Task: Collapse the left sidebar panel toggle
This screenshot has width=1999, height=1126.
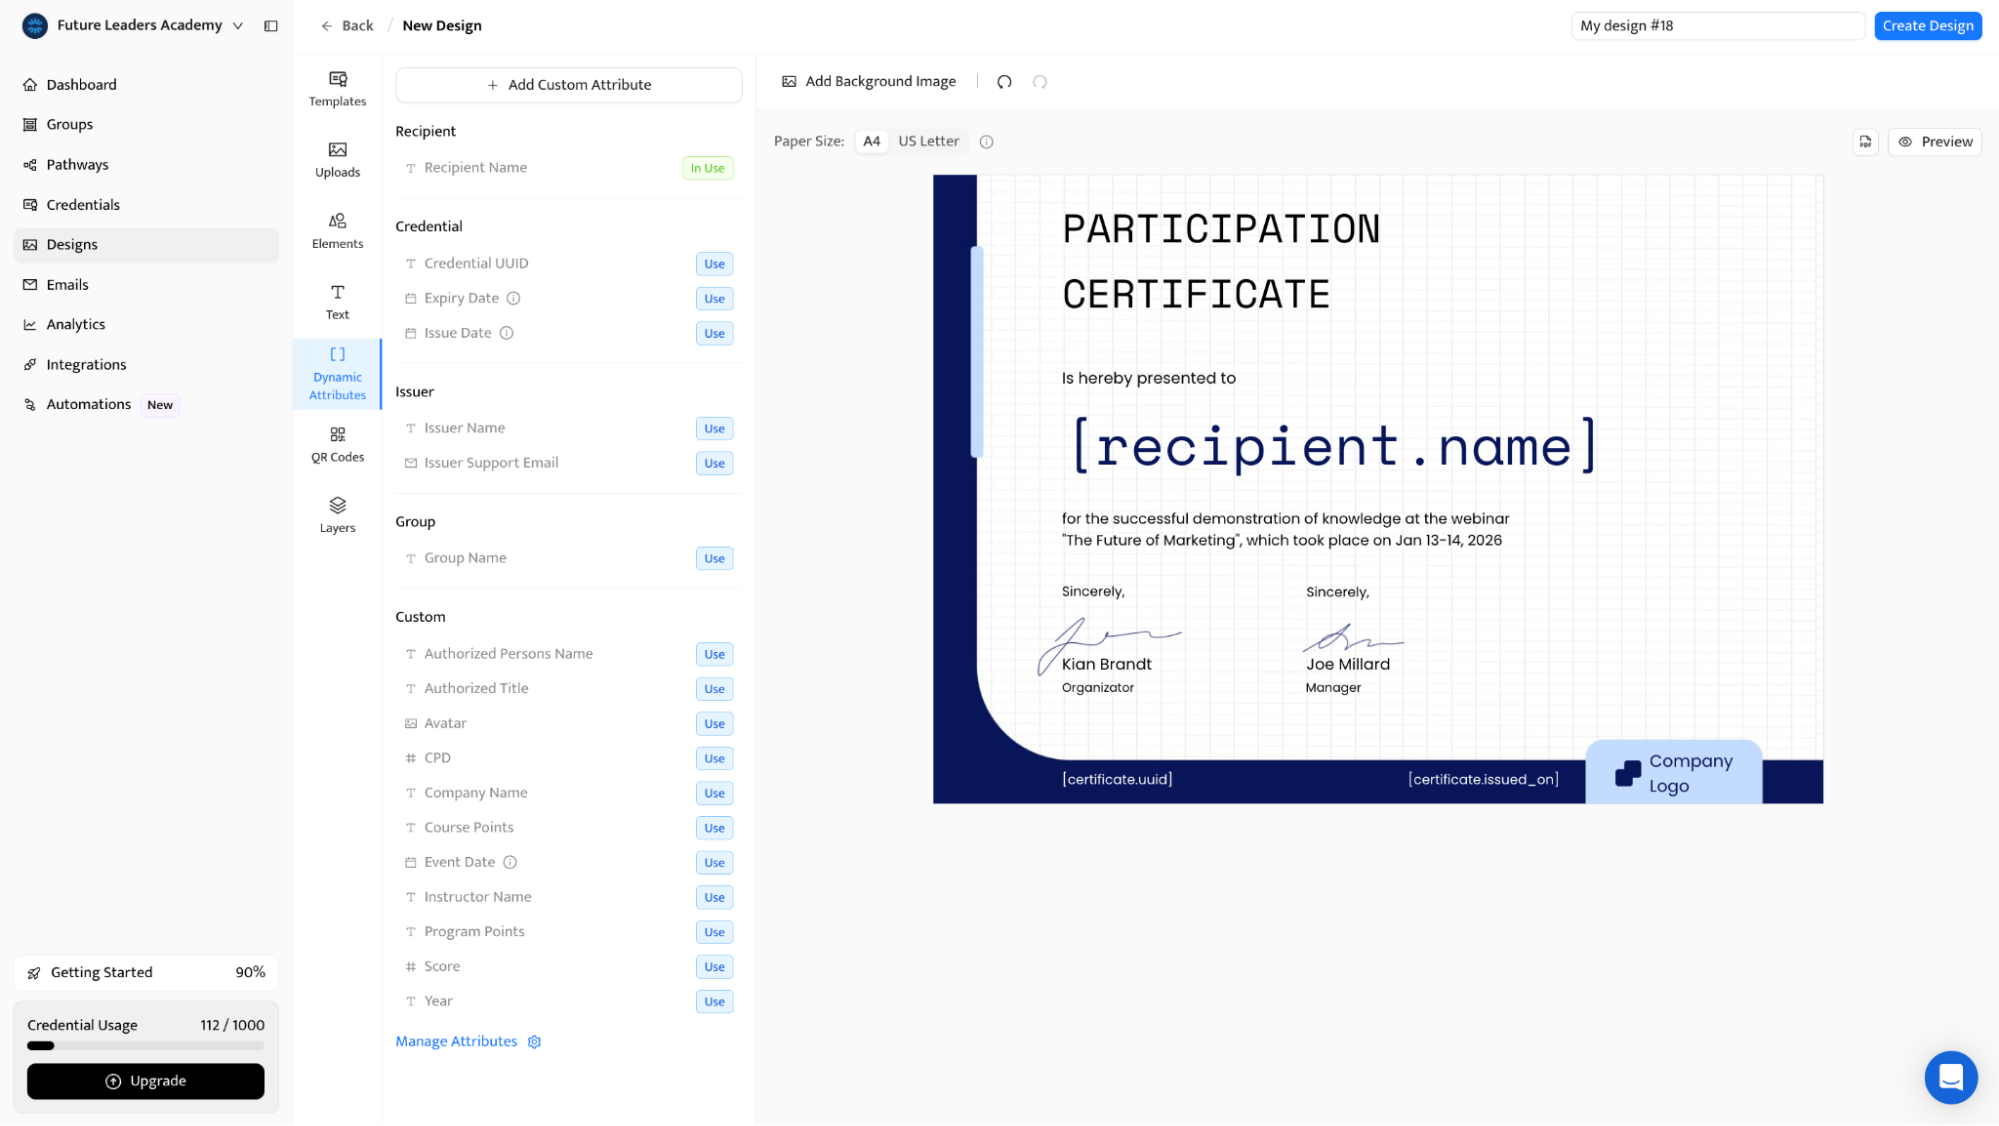Action: (271, 26)
